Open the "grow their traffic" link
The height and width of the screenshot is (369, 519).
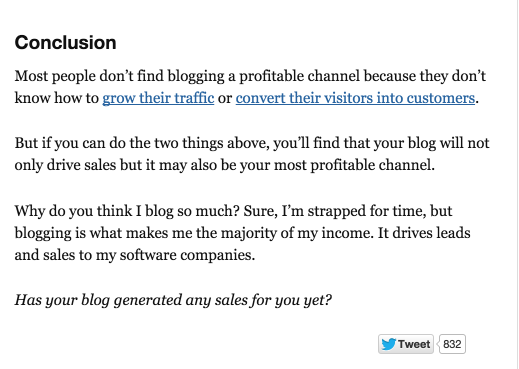tap(158, 98)
